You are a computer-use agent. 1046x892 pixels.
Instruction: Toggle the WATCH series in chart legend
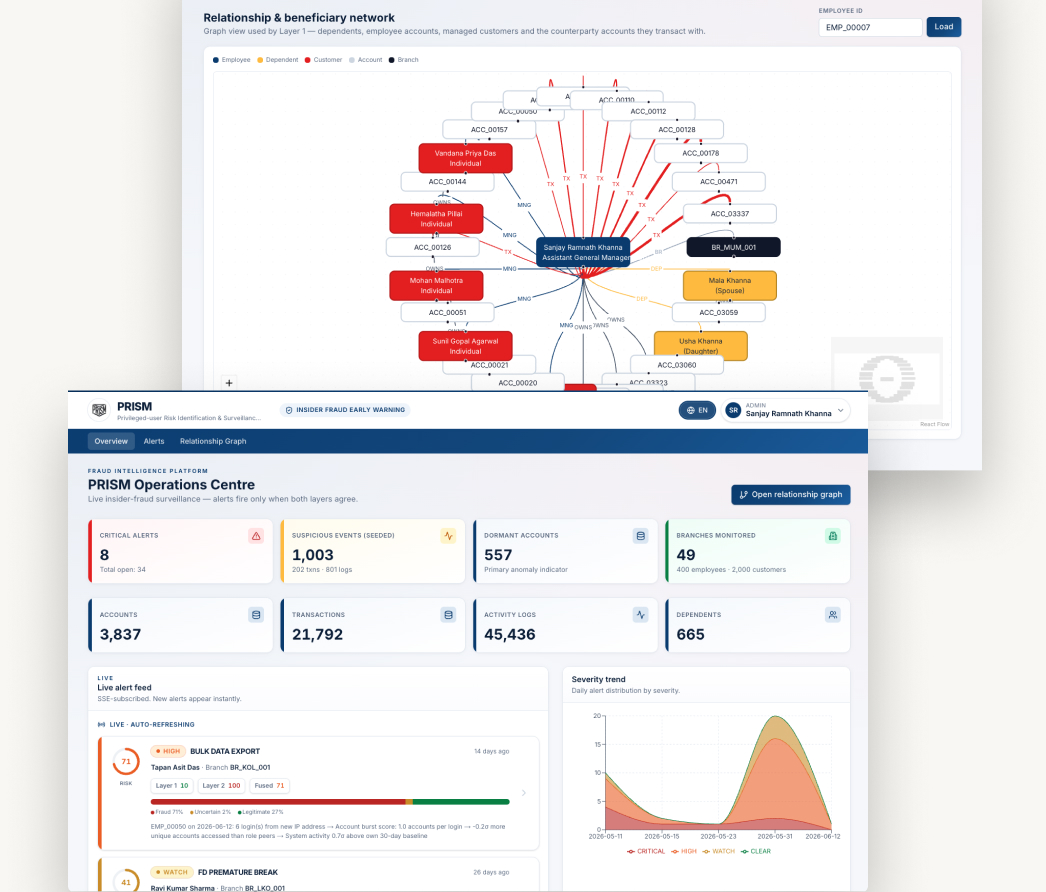(x=718, y=851)
